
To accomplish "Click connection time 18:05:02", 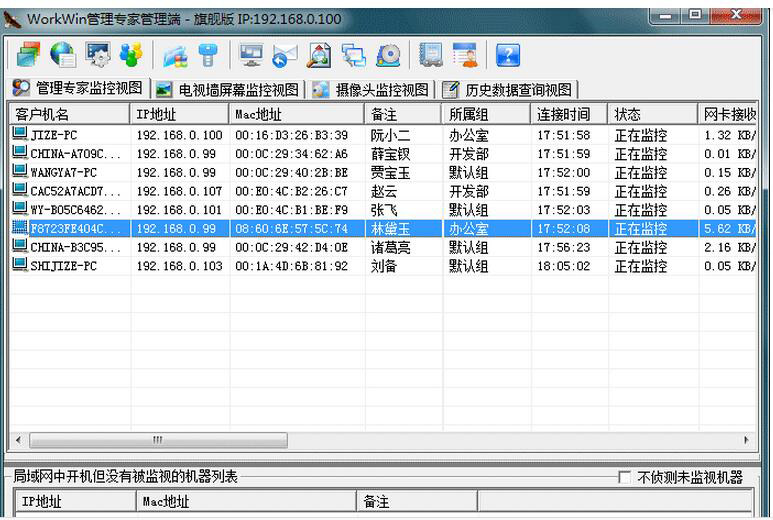I will (x=563, y=266).
